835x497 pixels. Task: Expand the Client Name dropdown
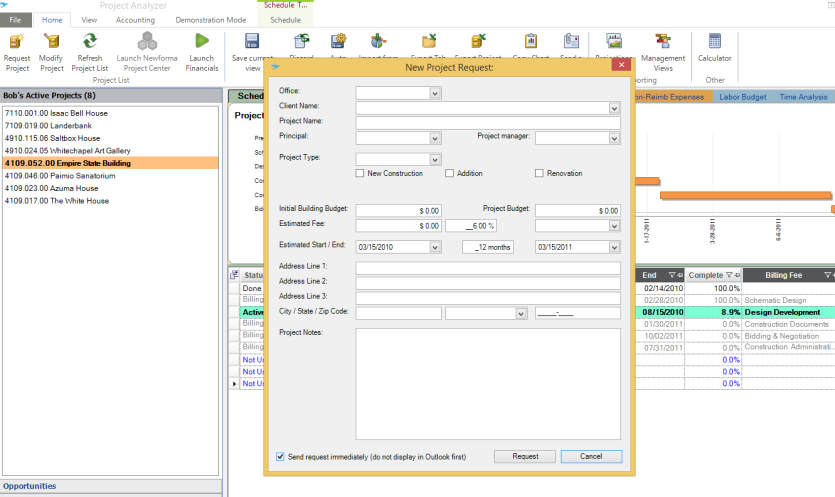coord(615,108)
